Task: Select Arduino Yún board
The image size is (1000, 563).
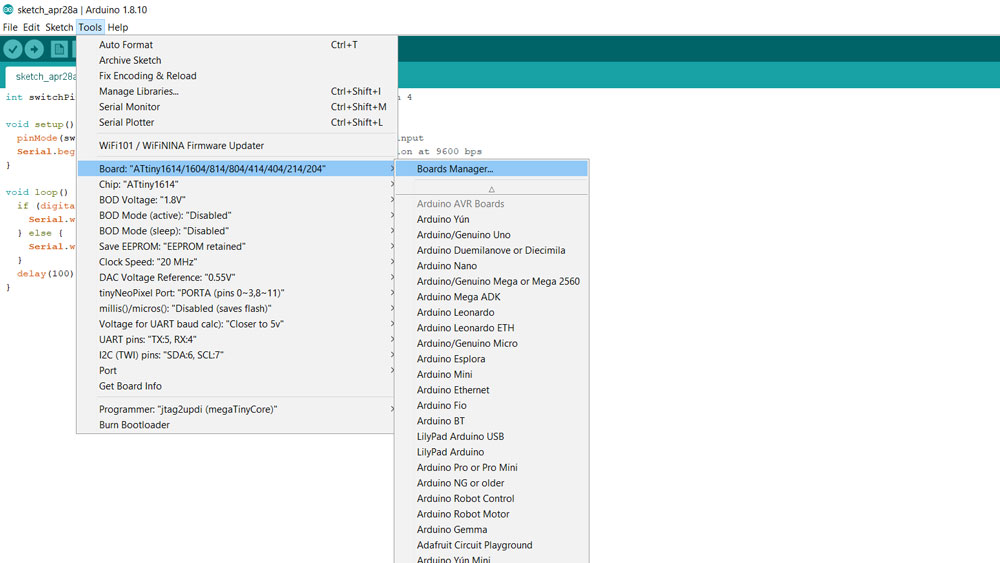Action: pyautogui.click(x=492, y=219)
